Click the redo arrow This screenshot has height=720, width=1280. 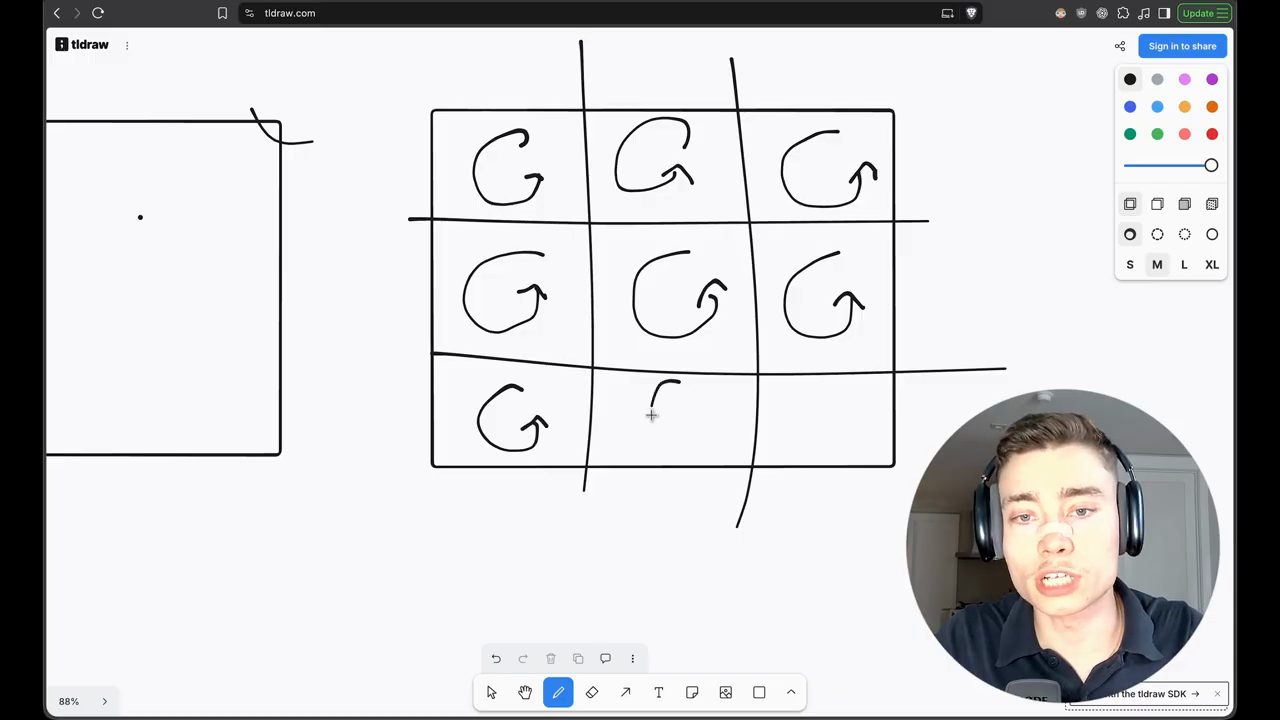point(523,659)
